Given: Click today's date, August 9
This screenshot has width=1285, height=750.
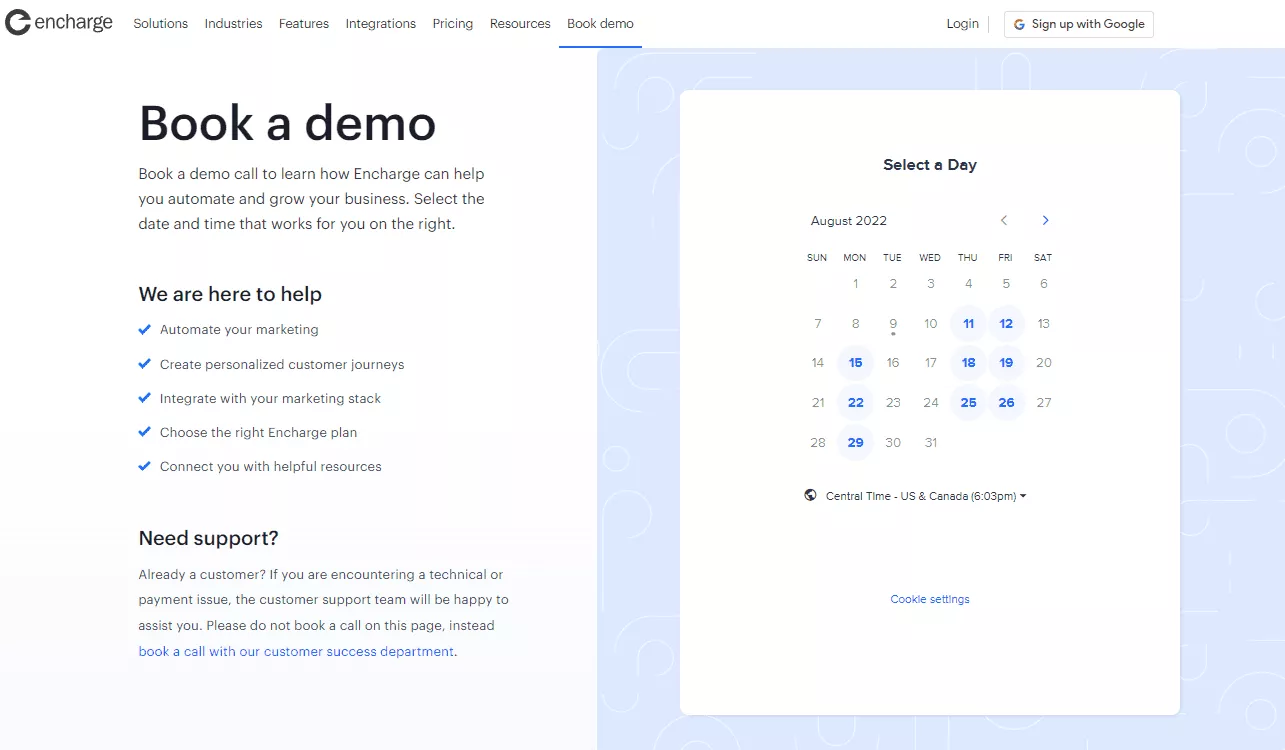Looking at the screenshot, I should [893, 324].
